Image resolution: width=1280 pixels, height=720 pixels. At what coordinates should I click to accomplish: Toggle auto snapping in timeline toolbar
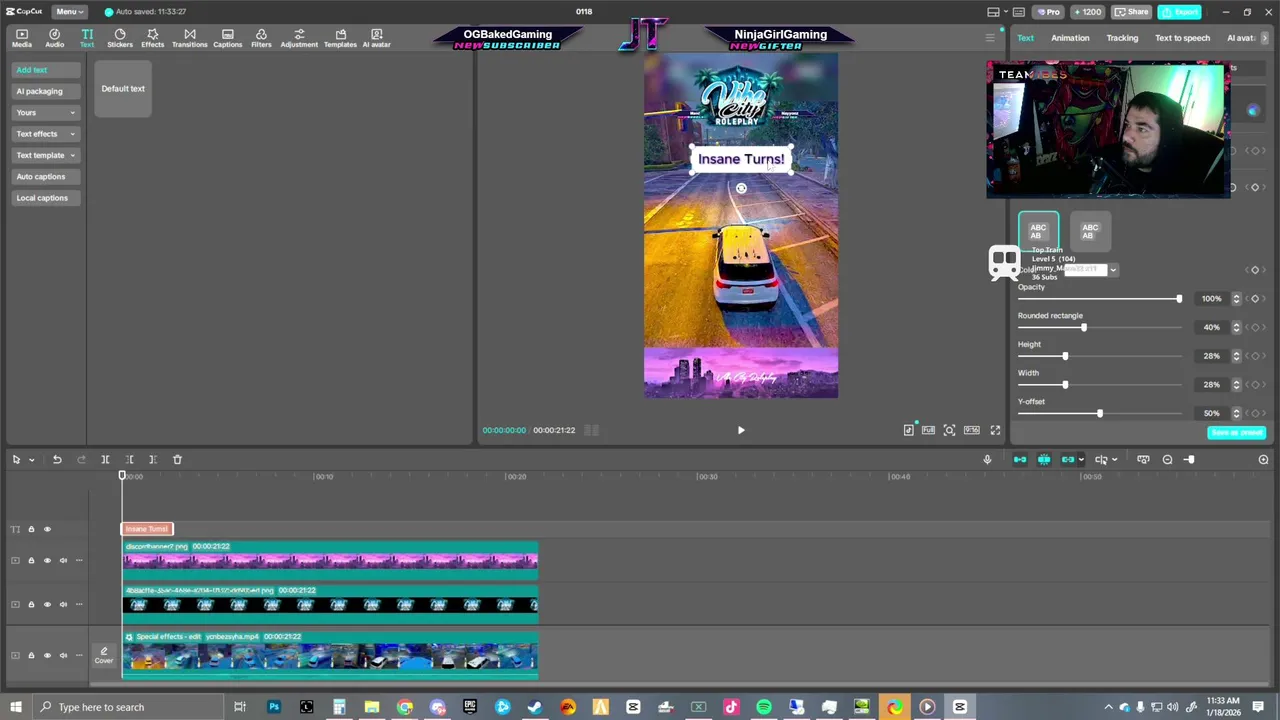1044,459
